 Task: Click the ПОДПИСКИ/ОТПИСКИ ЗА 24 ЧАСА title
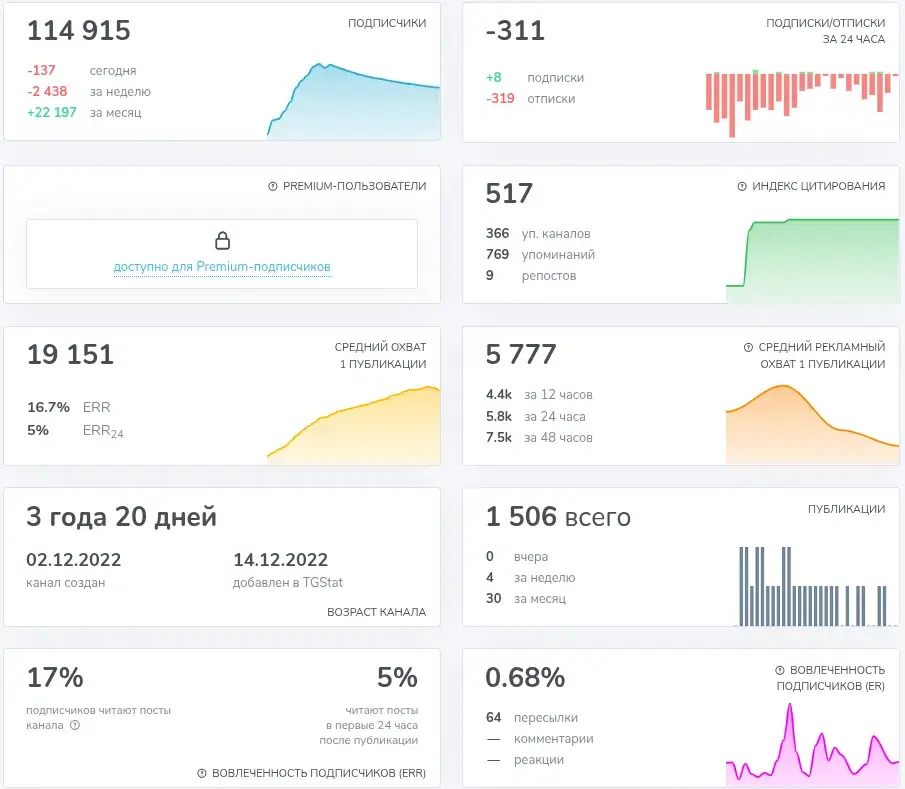coord(825,31)
